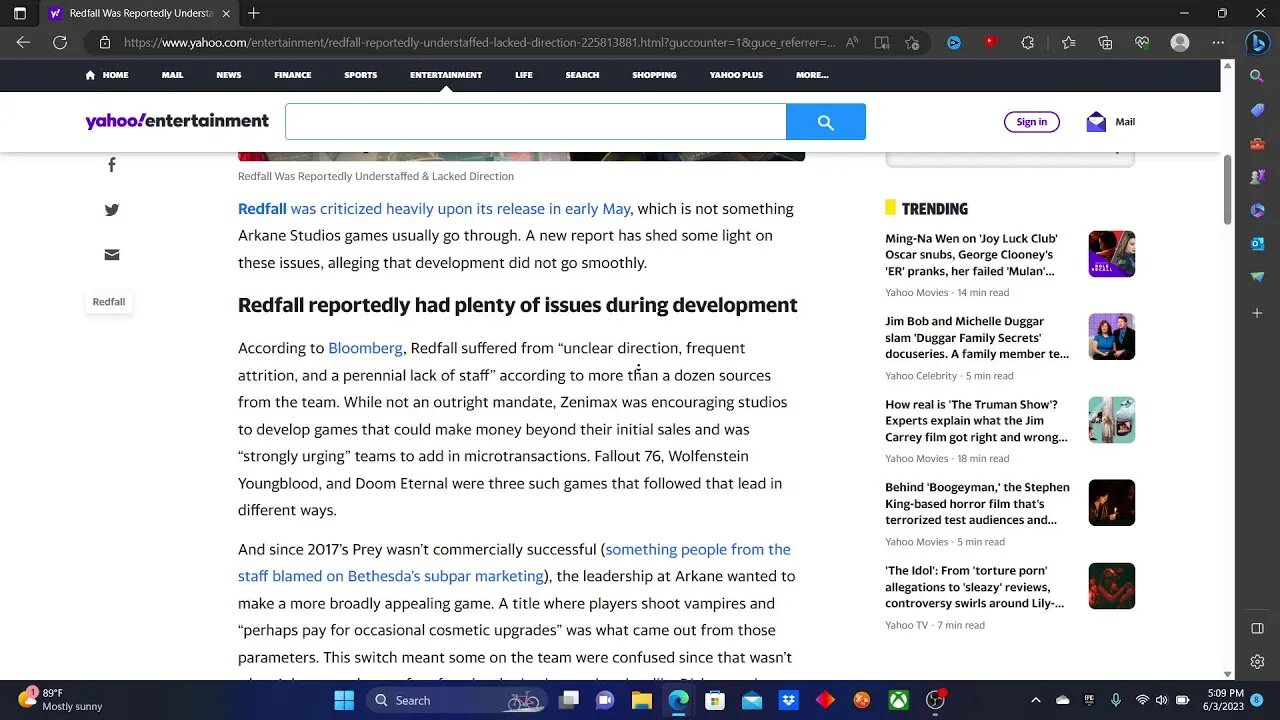The height and width of the screenshot is (720, 1280).
Task: Select ENTERTAINMENT in Yahoo nav bar
Action: point(446,75)
